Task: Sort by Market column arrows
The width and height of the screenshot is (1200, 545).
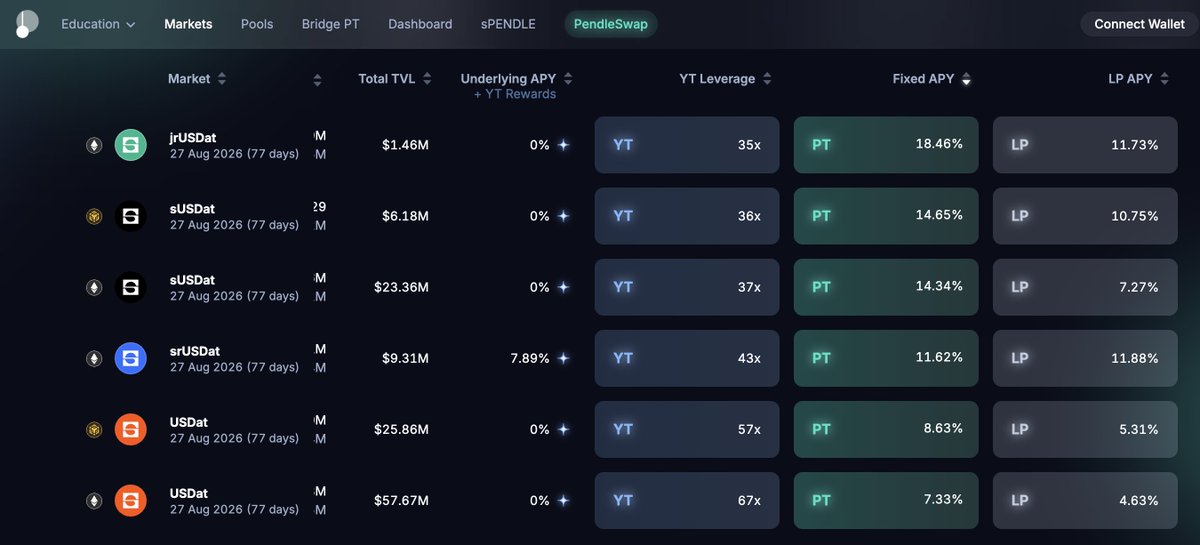Action: [222, 79]
